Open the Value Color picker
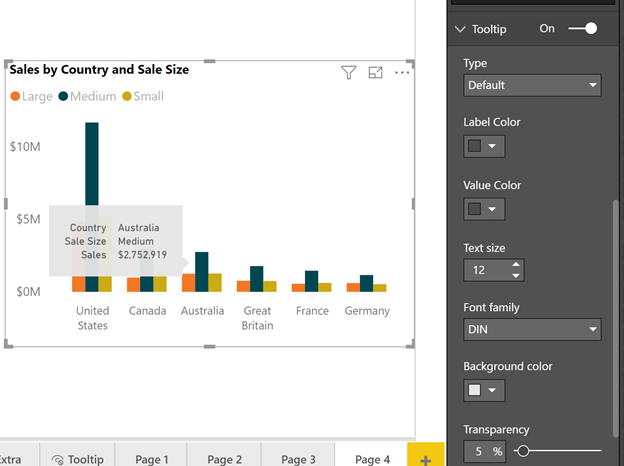624x466 pixels. (484, 209)
